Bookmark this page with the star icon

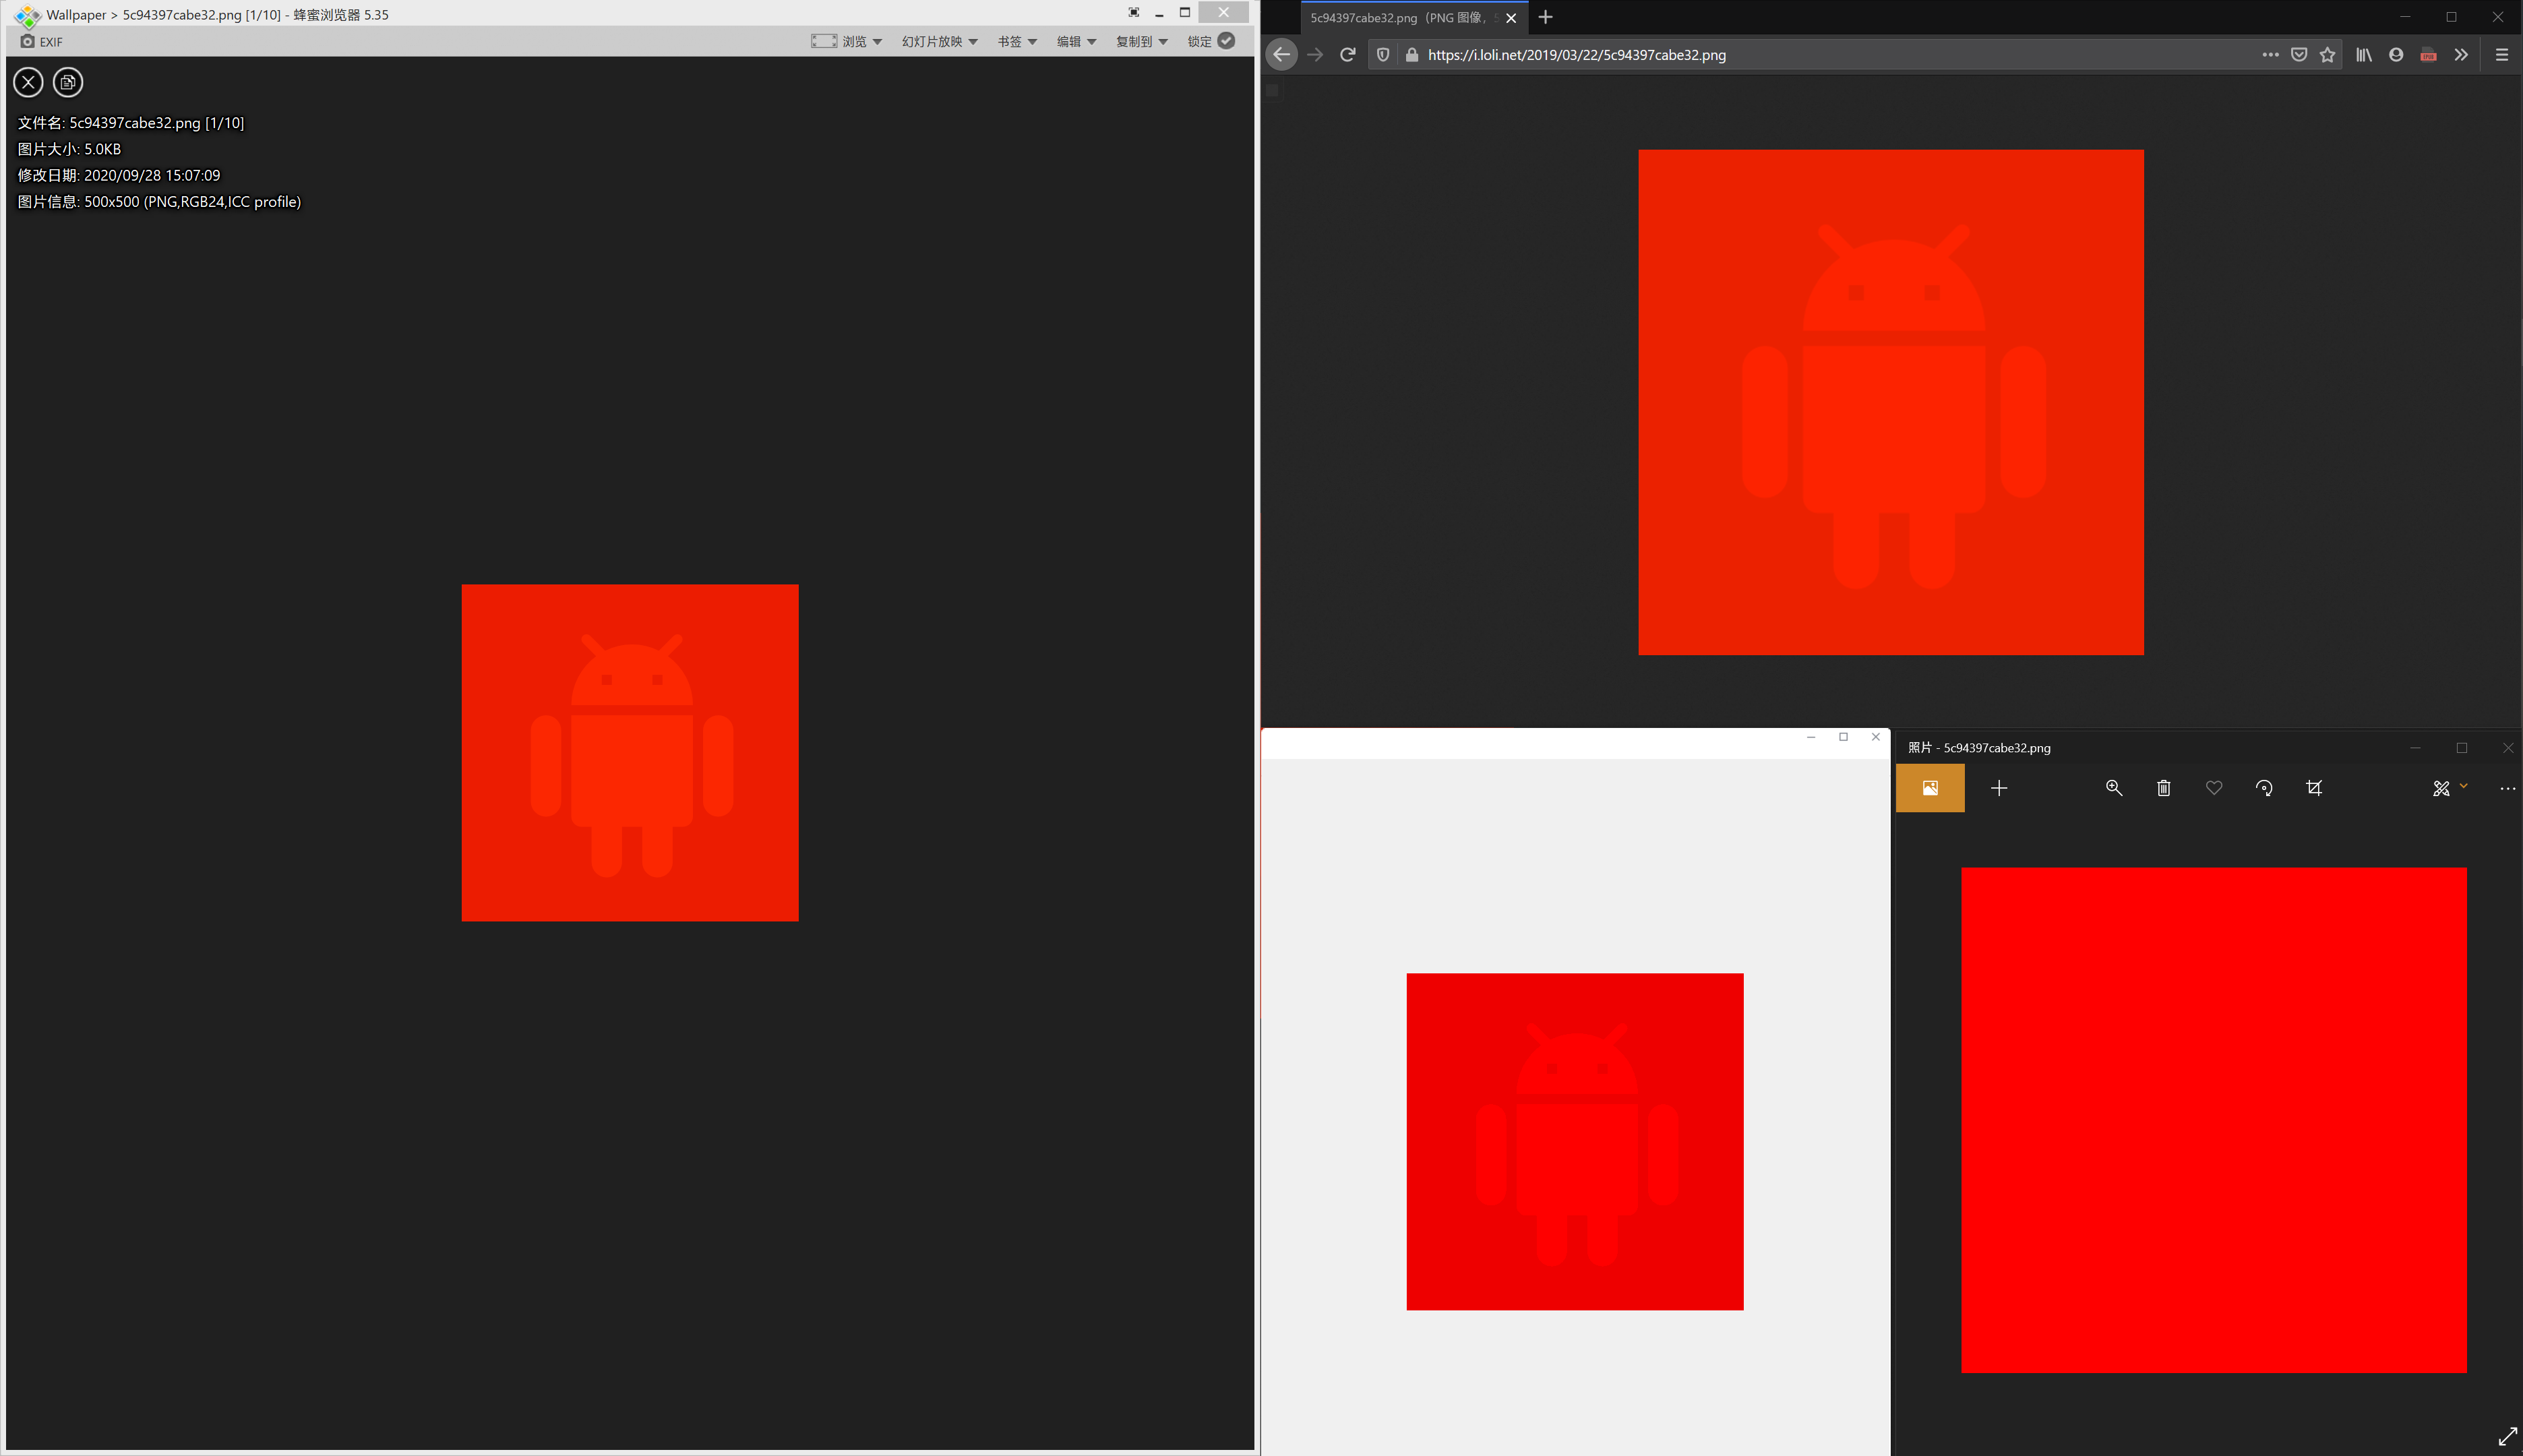[2328, 55]
